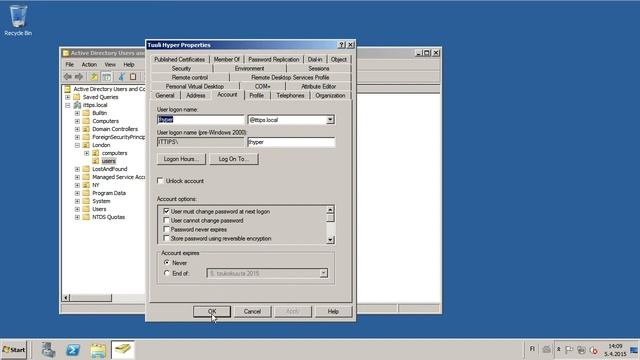Click the Log On To button
Screen dimensions: 640x360
234,159
